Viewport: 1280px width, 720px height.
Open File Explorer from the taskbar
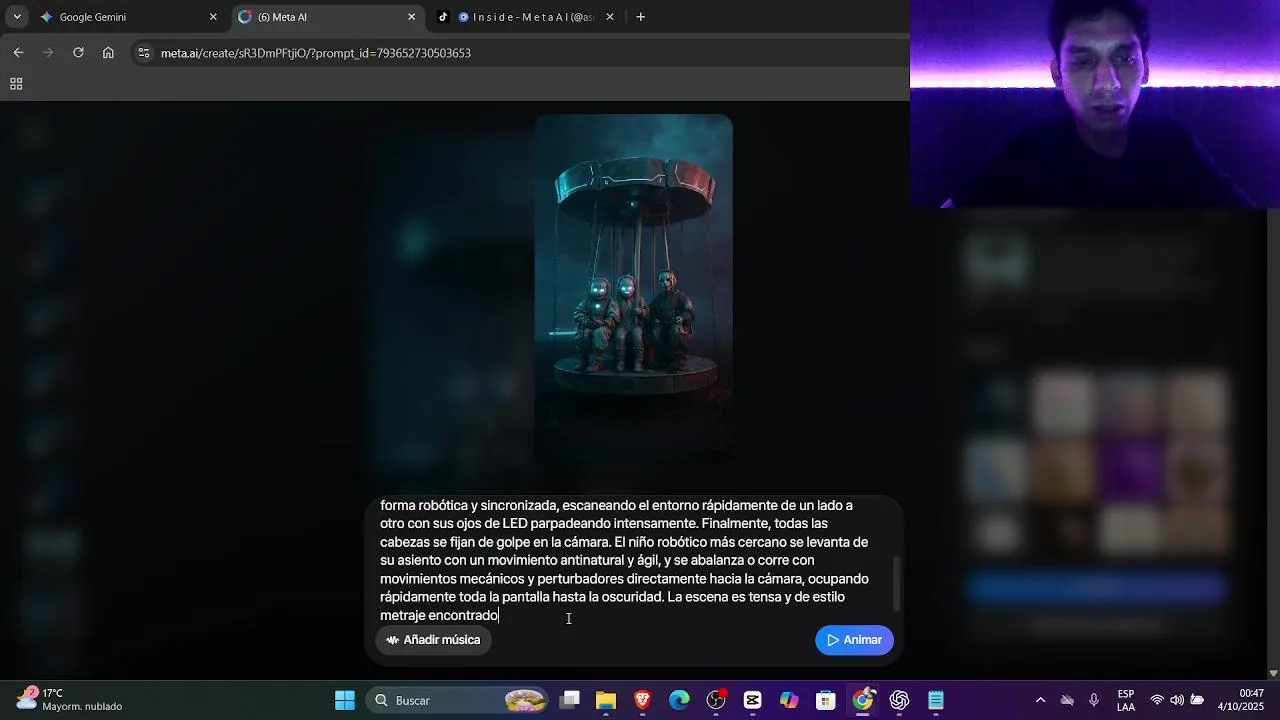tap(606, 700)
